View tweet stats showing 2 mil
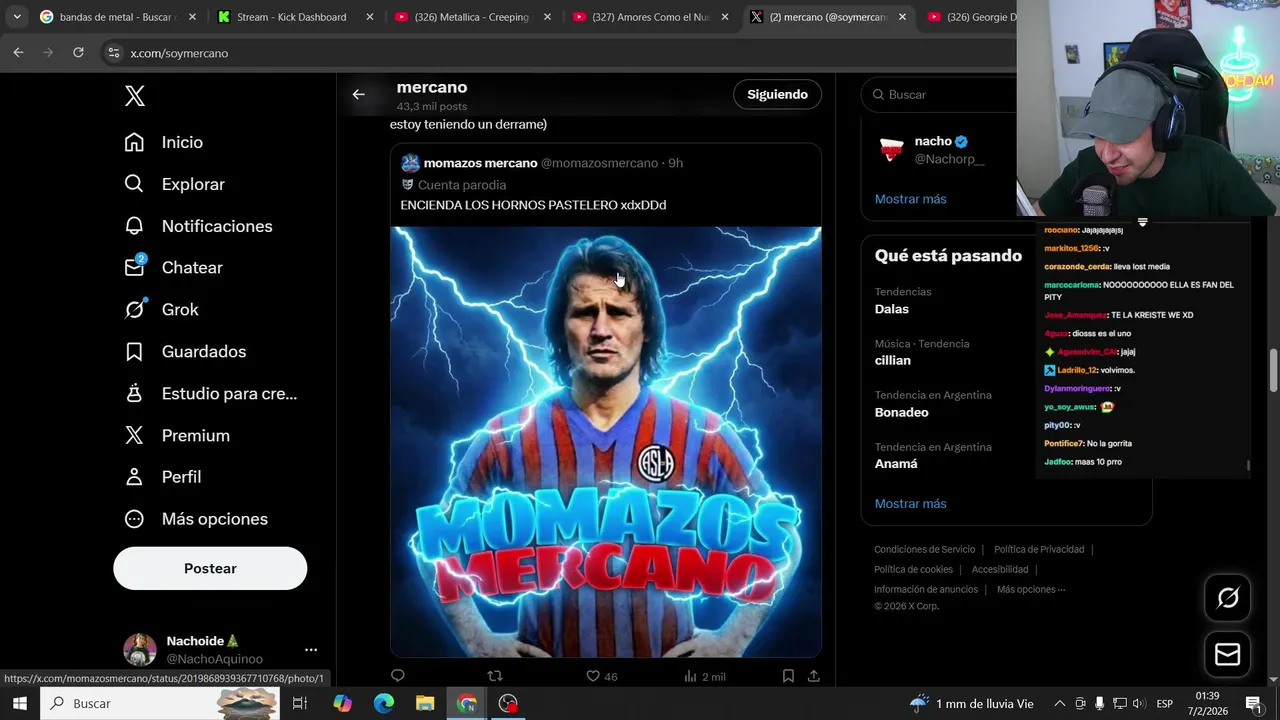This screenshot has height=720, width=1280. pos(704,676)
